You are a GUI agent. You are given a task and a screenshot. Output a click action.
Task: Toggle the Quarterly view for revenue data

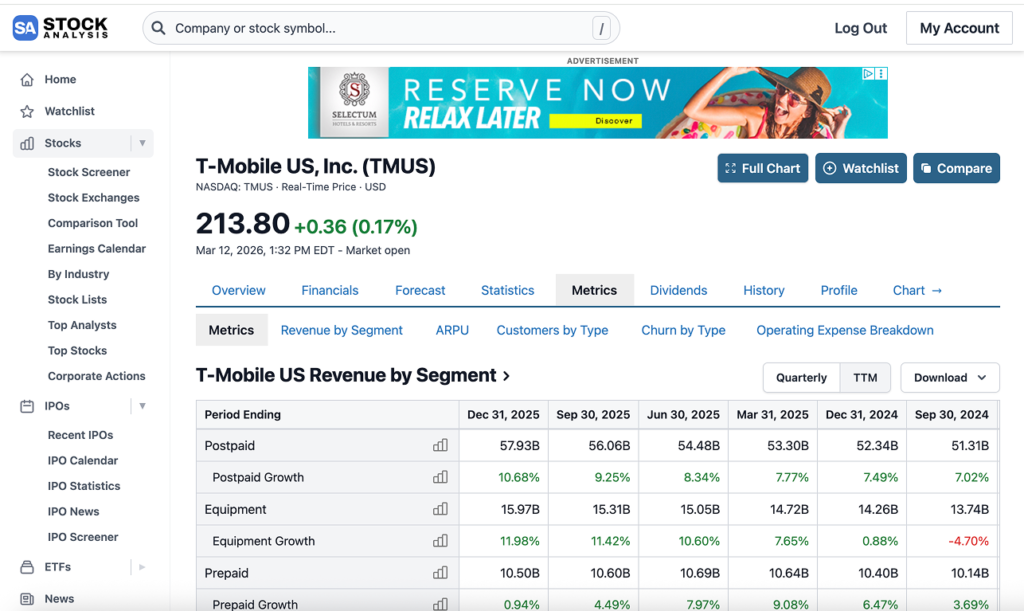[x=801, y=378]
